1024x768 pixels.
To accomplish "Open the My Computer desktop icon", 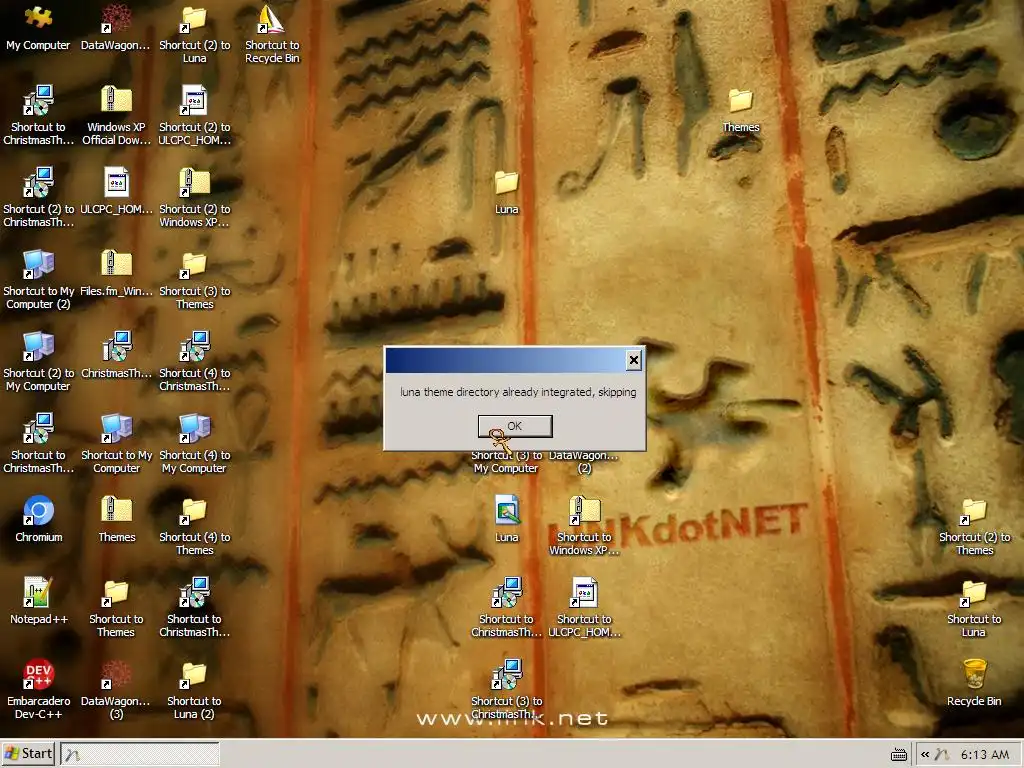I will (x=38, y=27).
